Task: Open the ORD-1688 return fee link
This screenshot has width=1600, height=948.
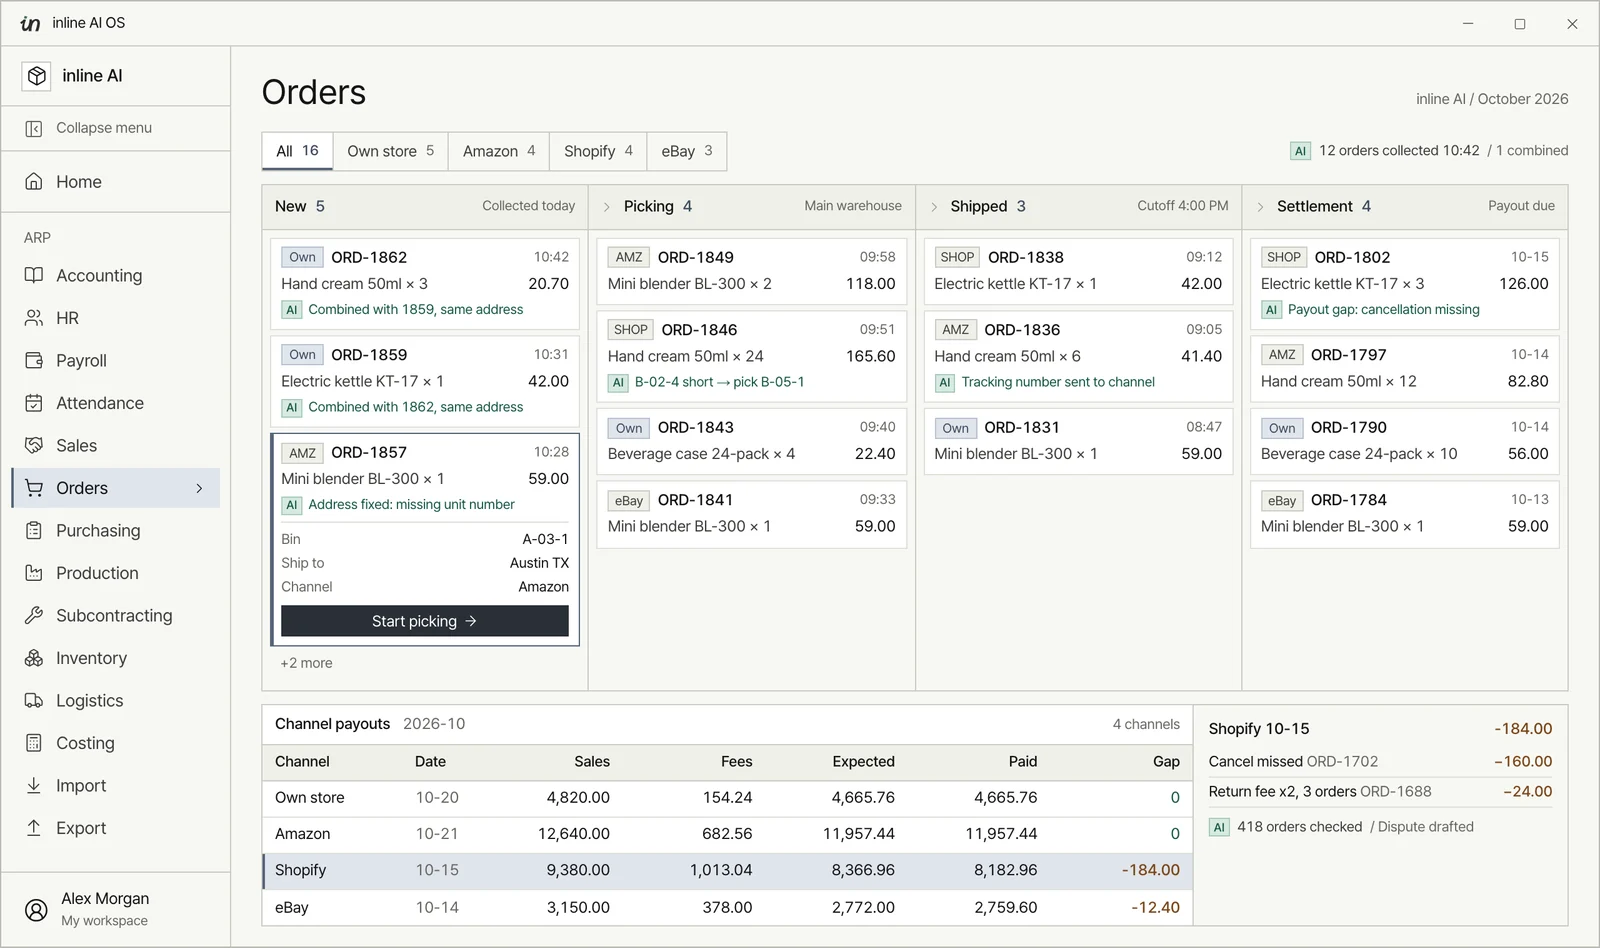Action: 1395,792
